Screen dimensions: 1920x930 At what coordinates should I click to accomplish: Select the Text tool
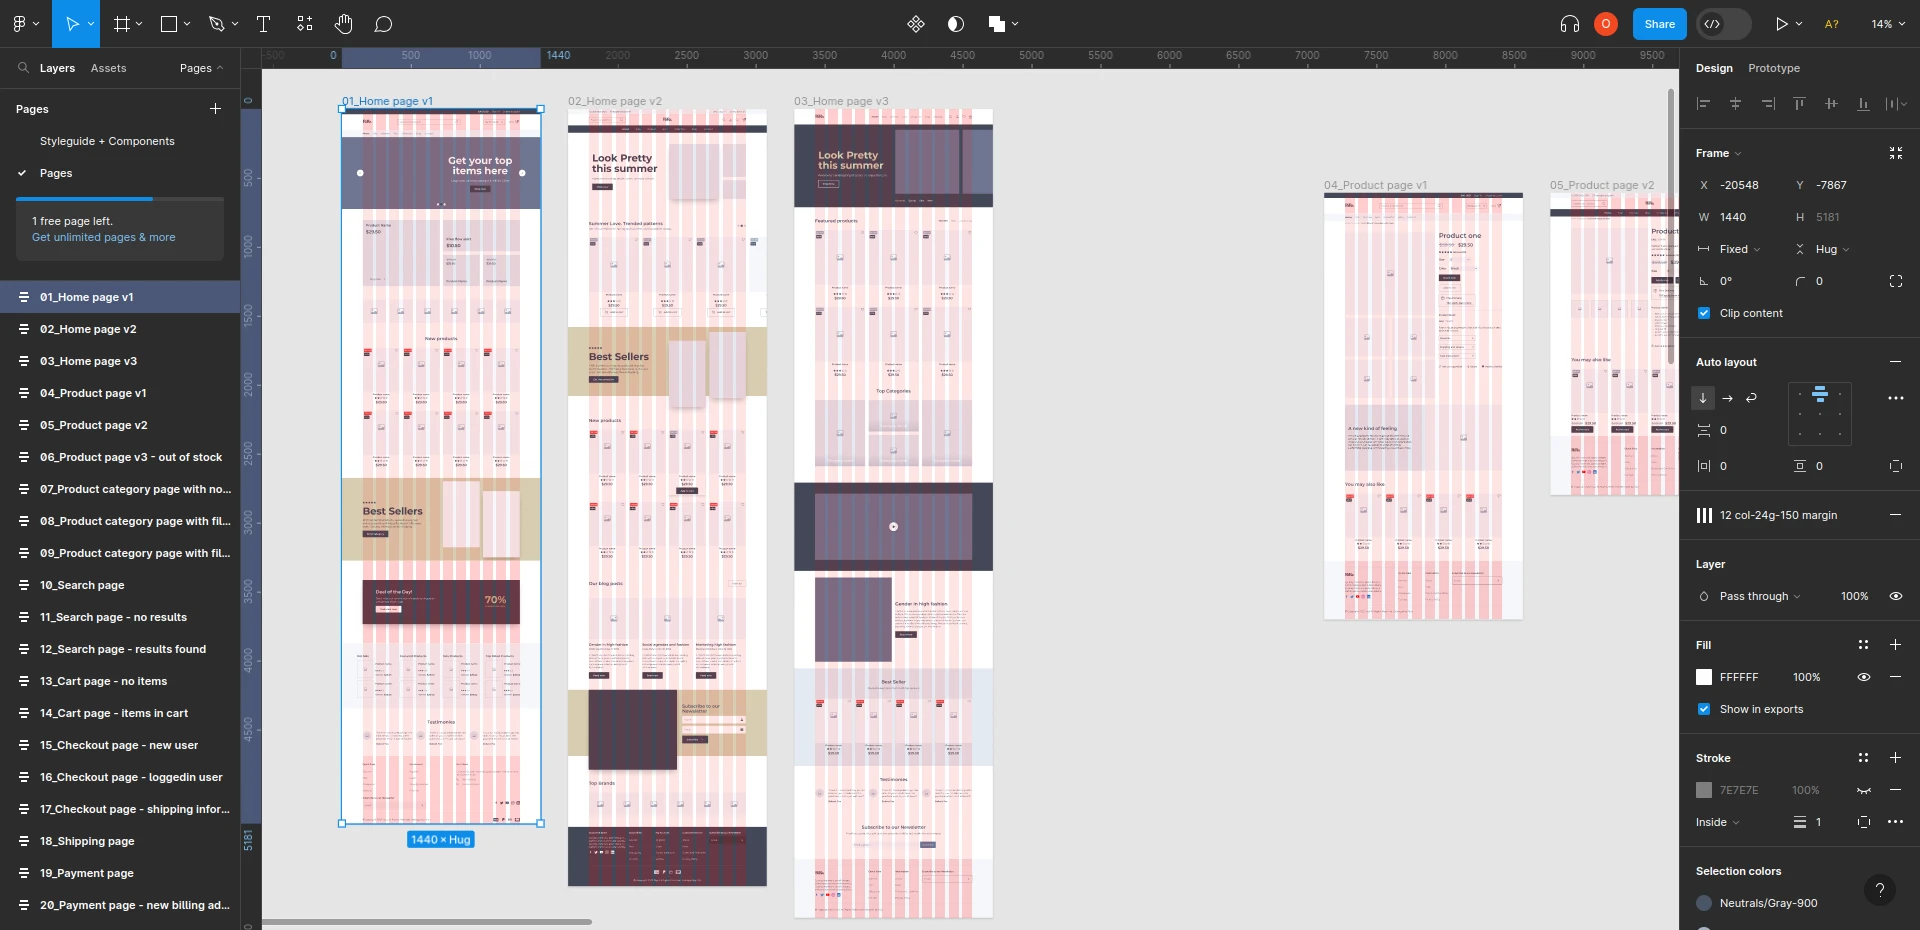[x=264, y=24]
